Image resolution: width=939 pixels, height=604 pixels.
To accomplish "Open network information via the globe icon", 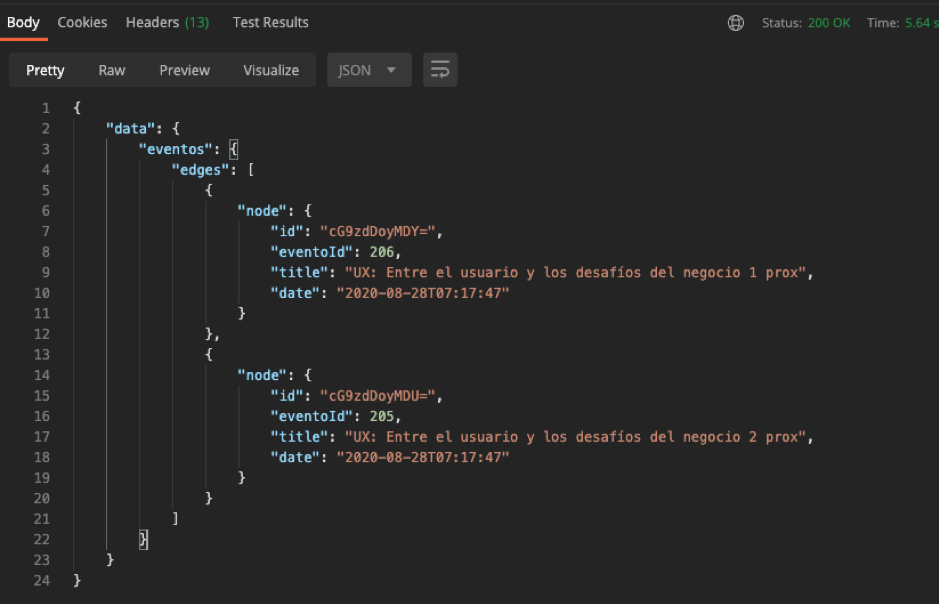I will click(735, 22).
